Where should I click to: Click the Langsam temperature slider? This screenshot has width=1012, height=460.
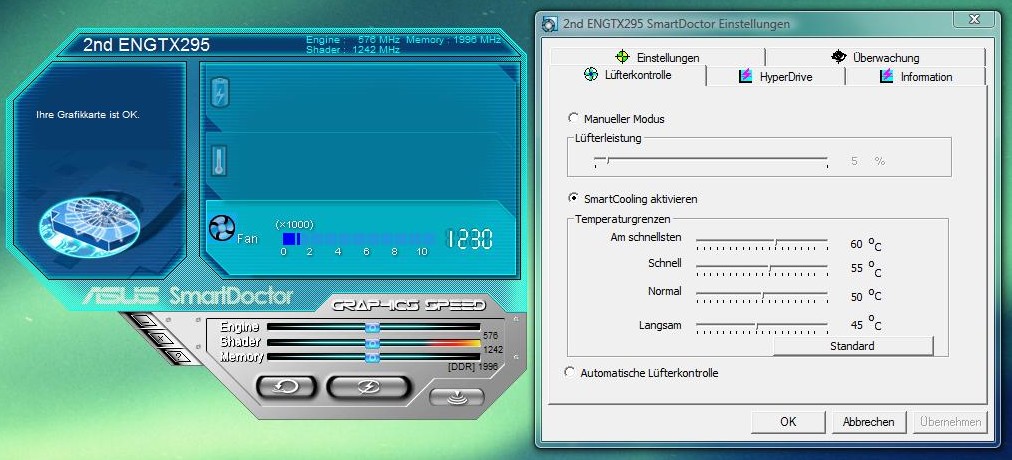762,327
